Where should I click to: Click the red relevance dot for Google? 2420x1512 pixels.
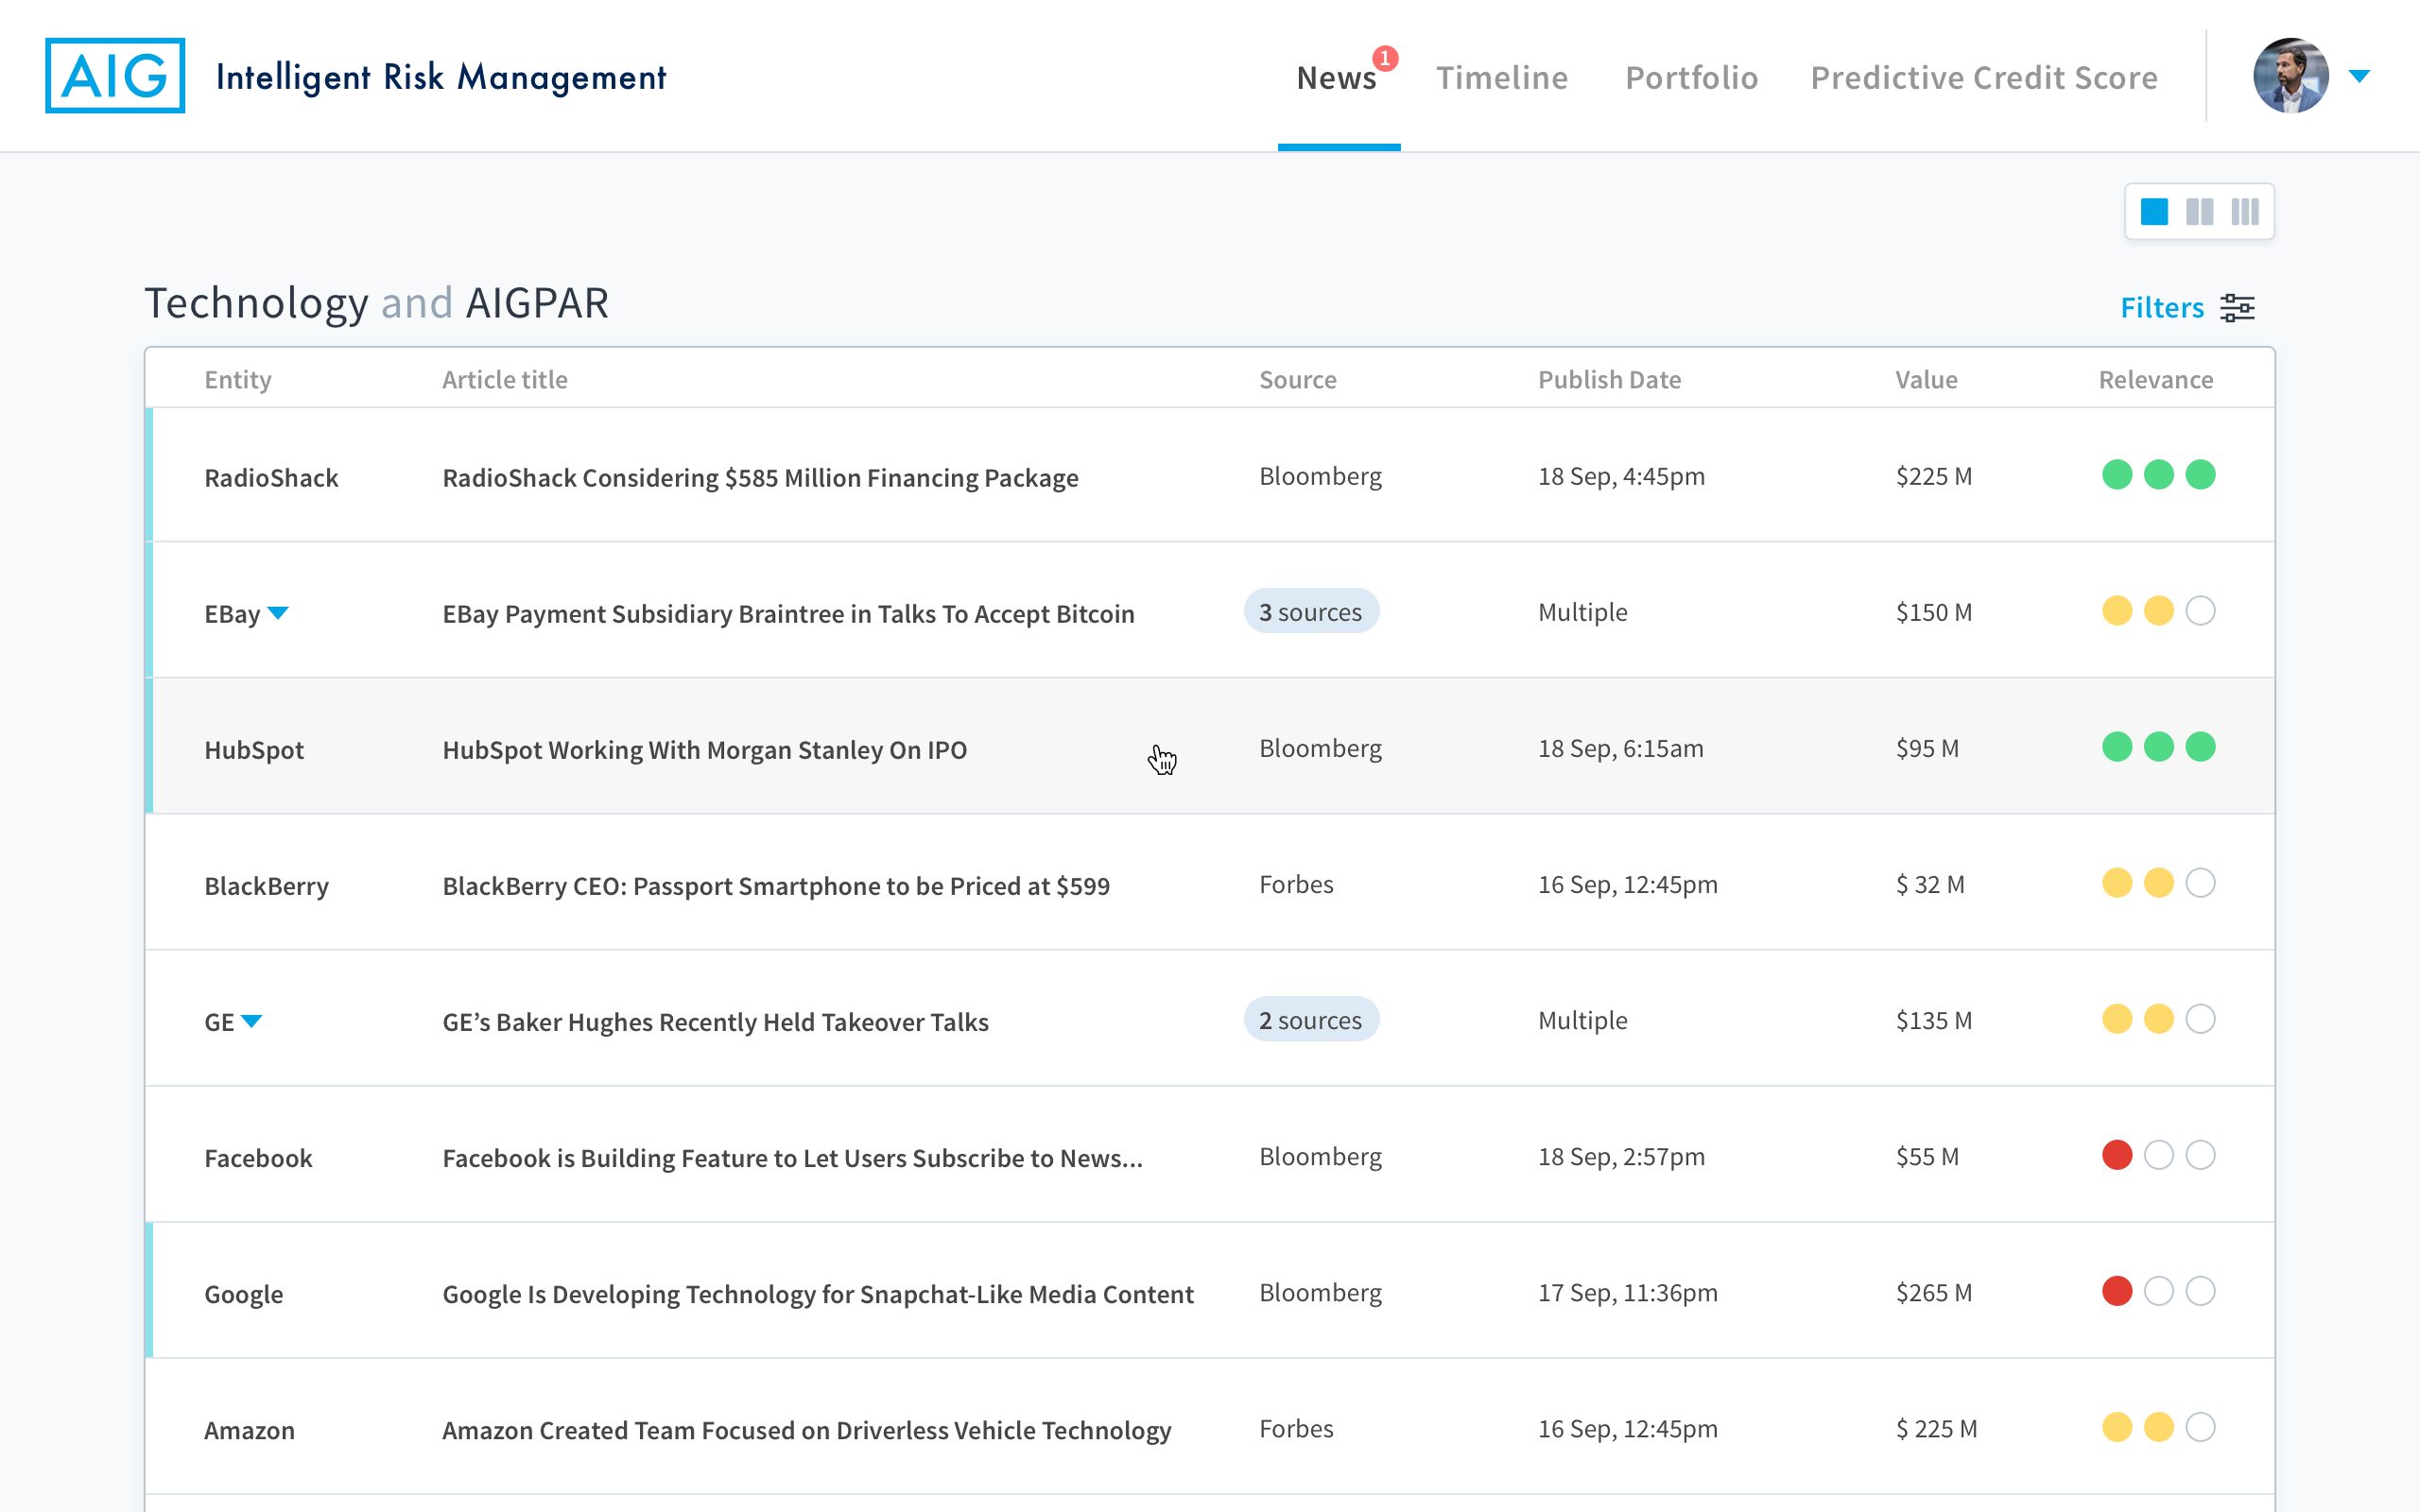click(x=2117, y=1291)
